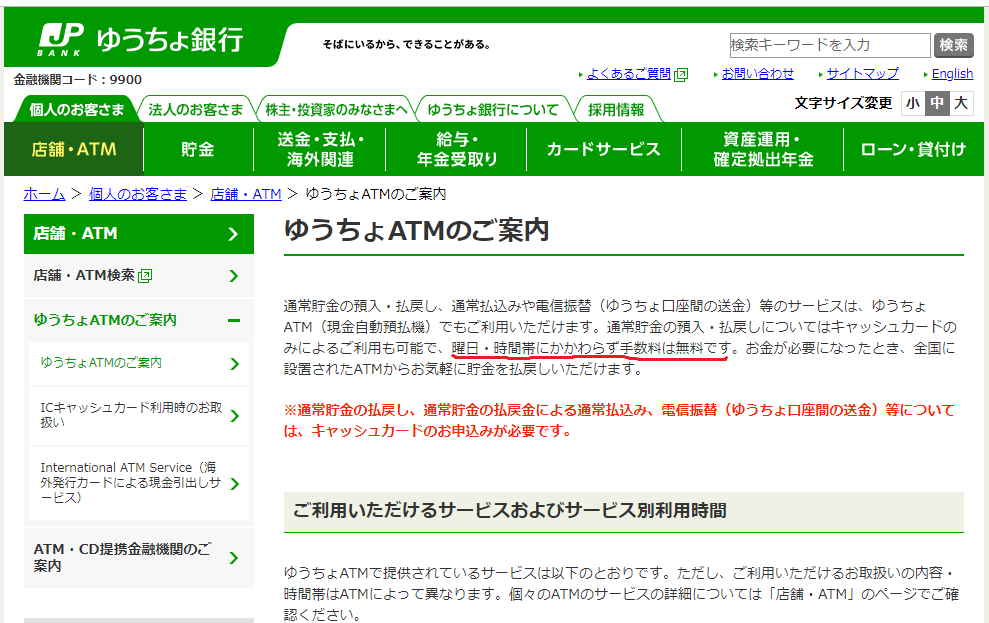Click the external-link icon beside 店舗・ATM検索
The height and width of the screenshot is (623, 989).
(145, 276)
